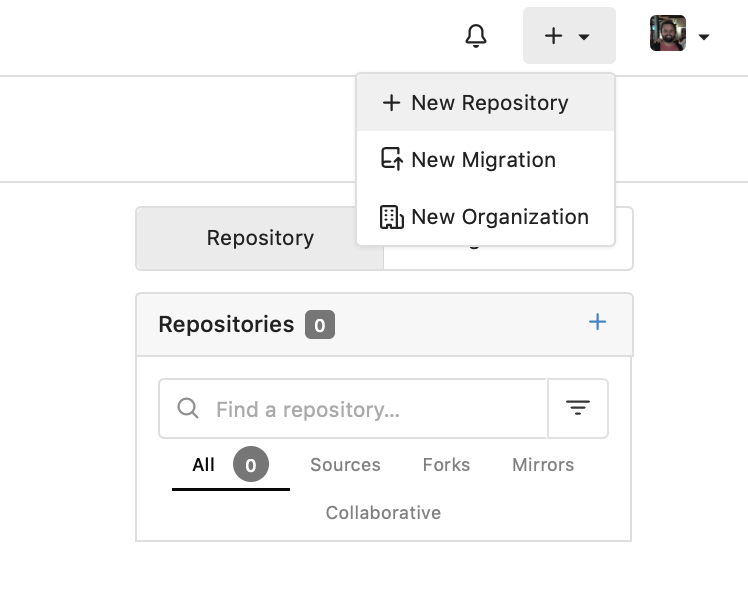The width and height of the screenshot is (748, 598).
Task: Click the plus create icon in header
Action: coord(553,36)
